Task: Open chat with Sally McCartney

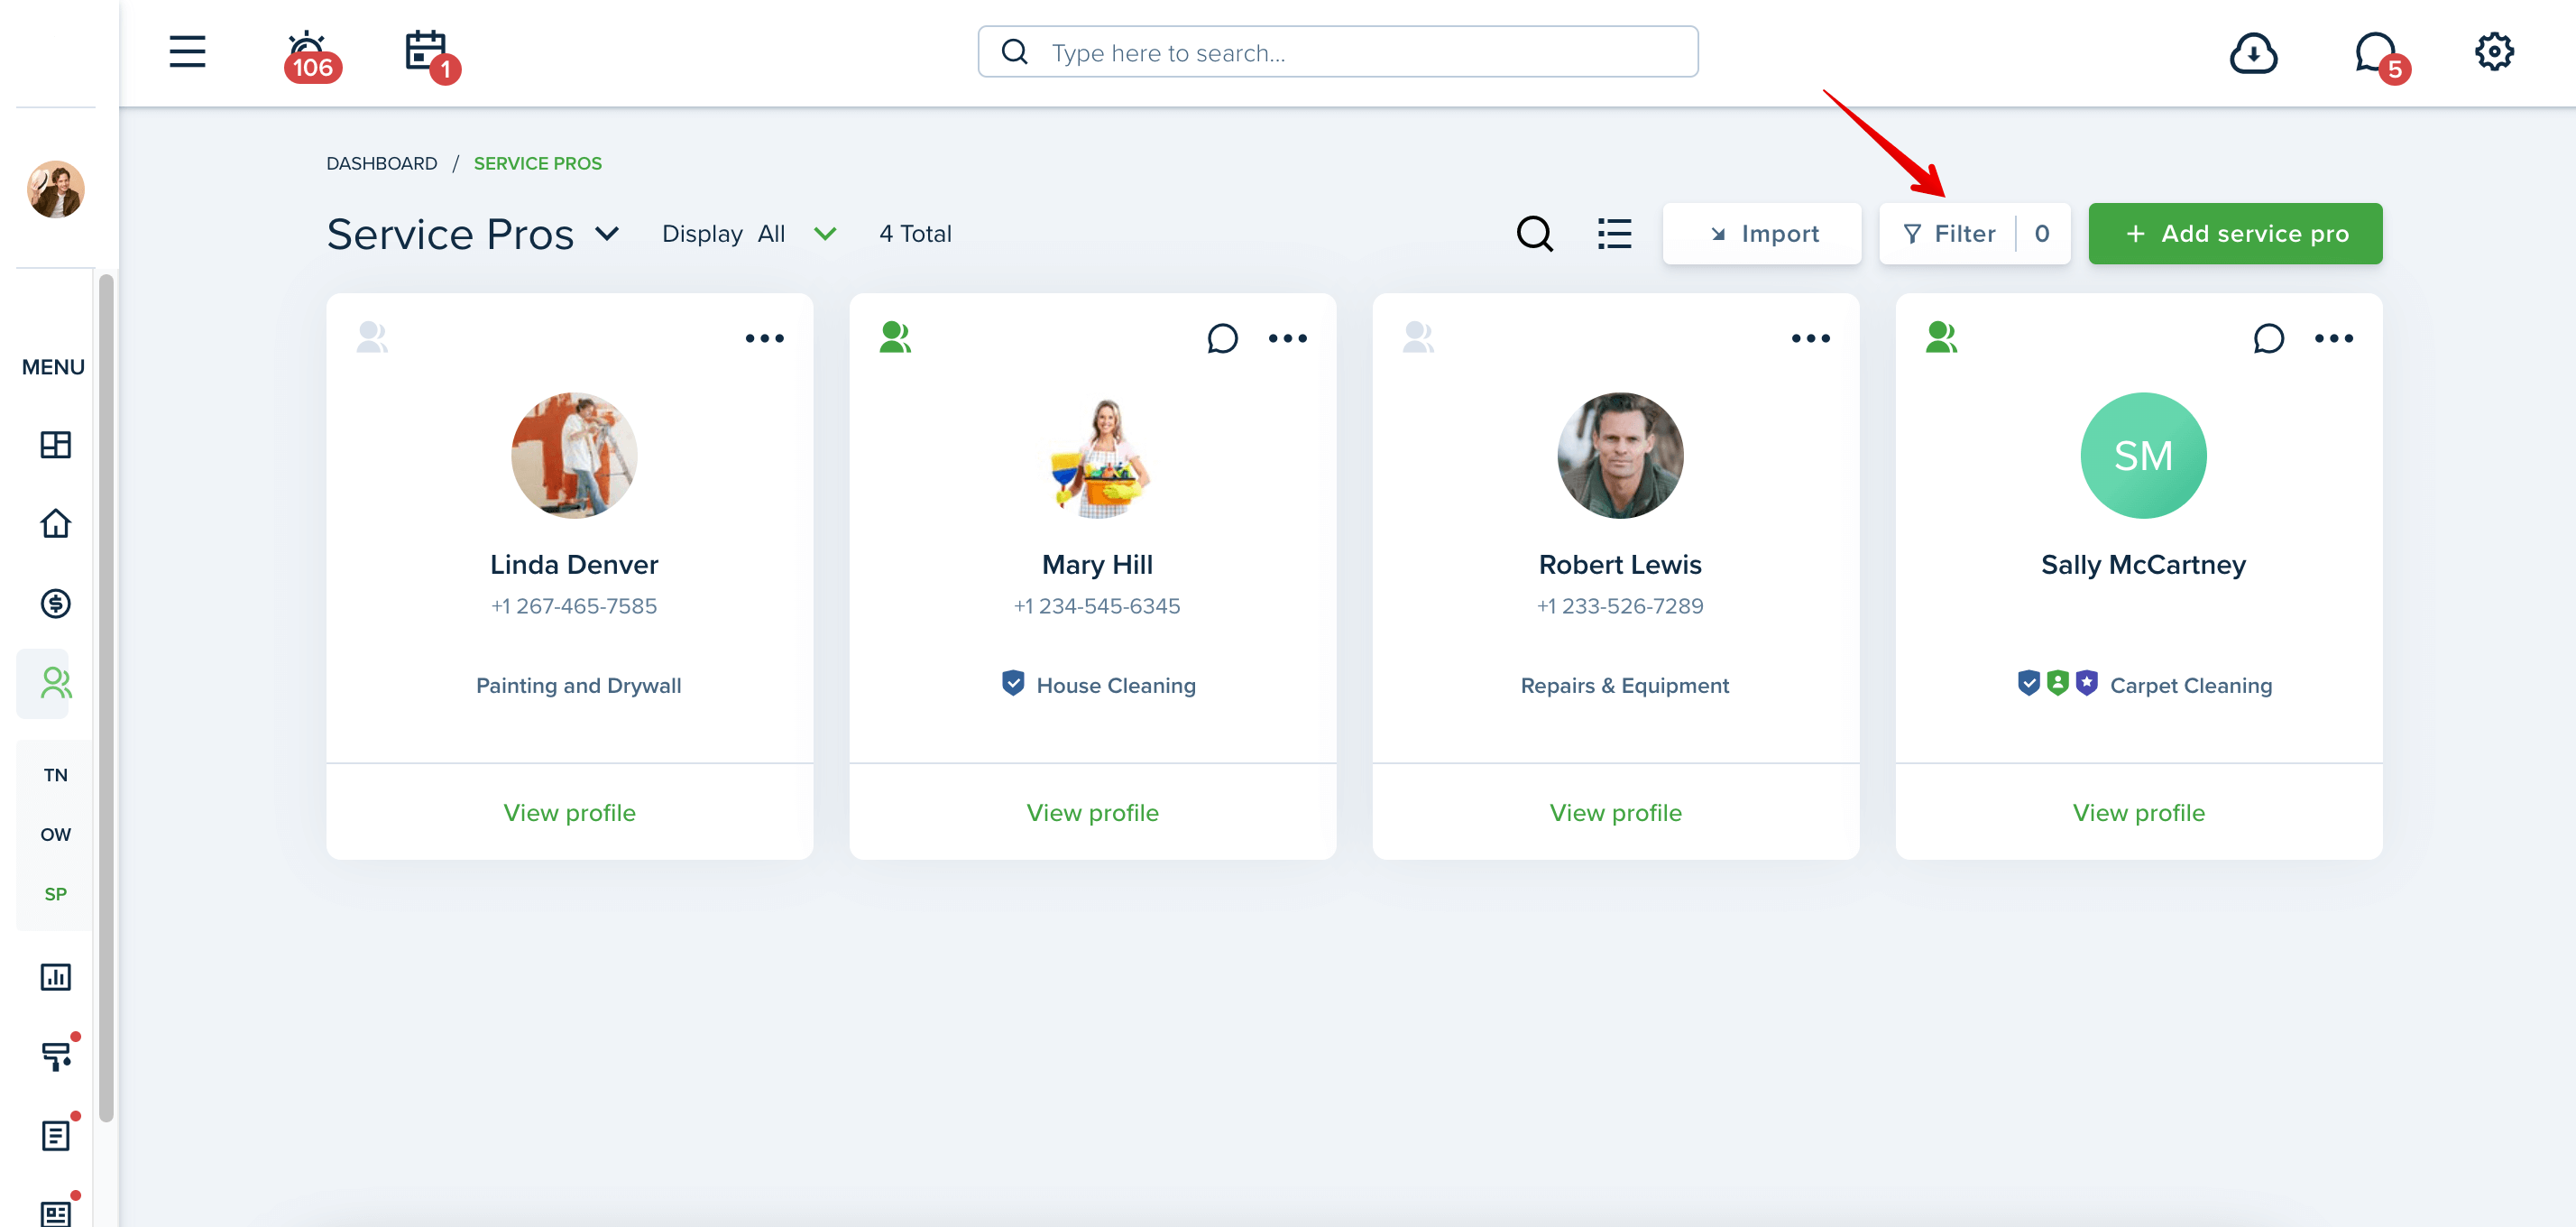Action: pyautogui.click(x=2268, y=339)
